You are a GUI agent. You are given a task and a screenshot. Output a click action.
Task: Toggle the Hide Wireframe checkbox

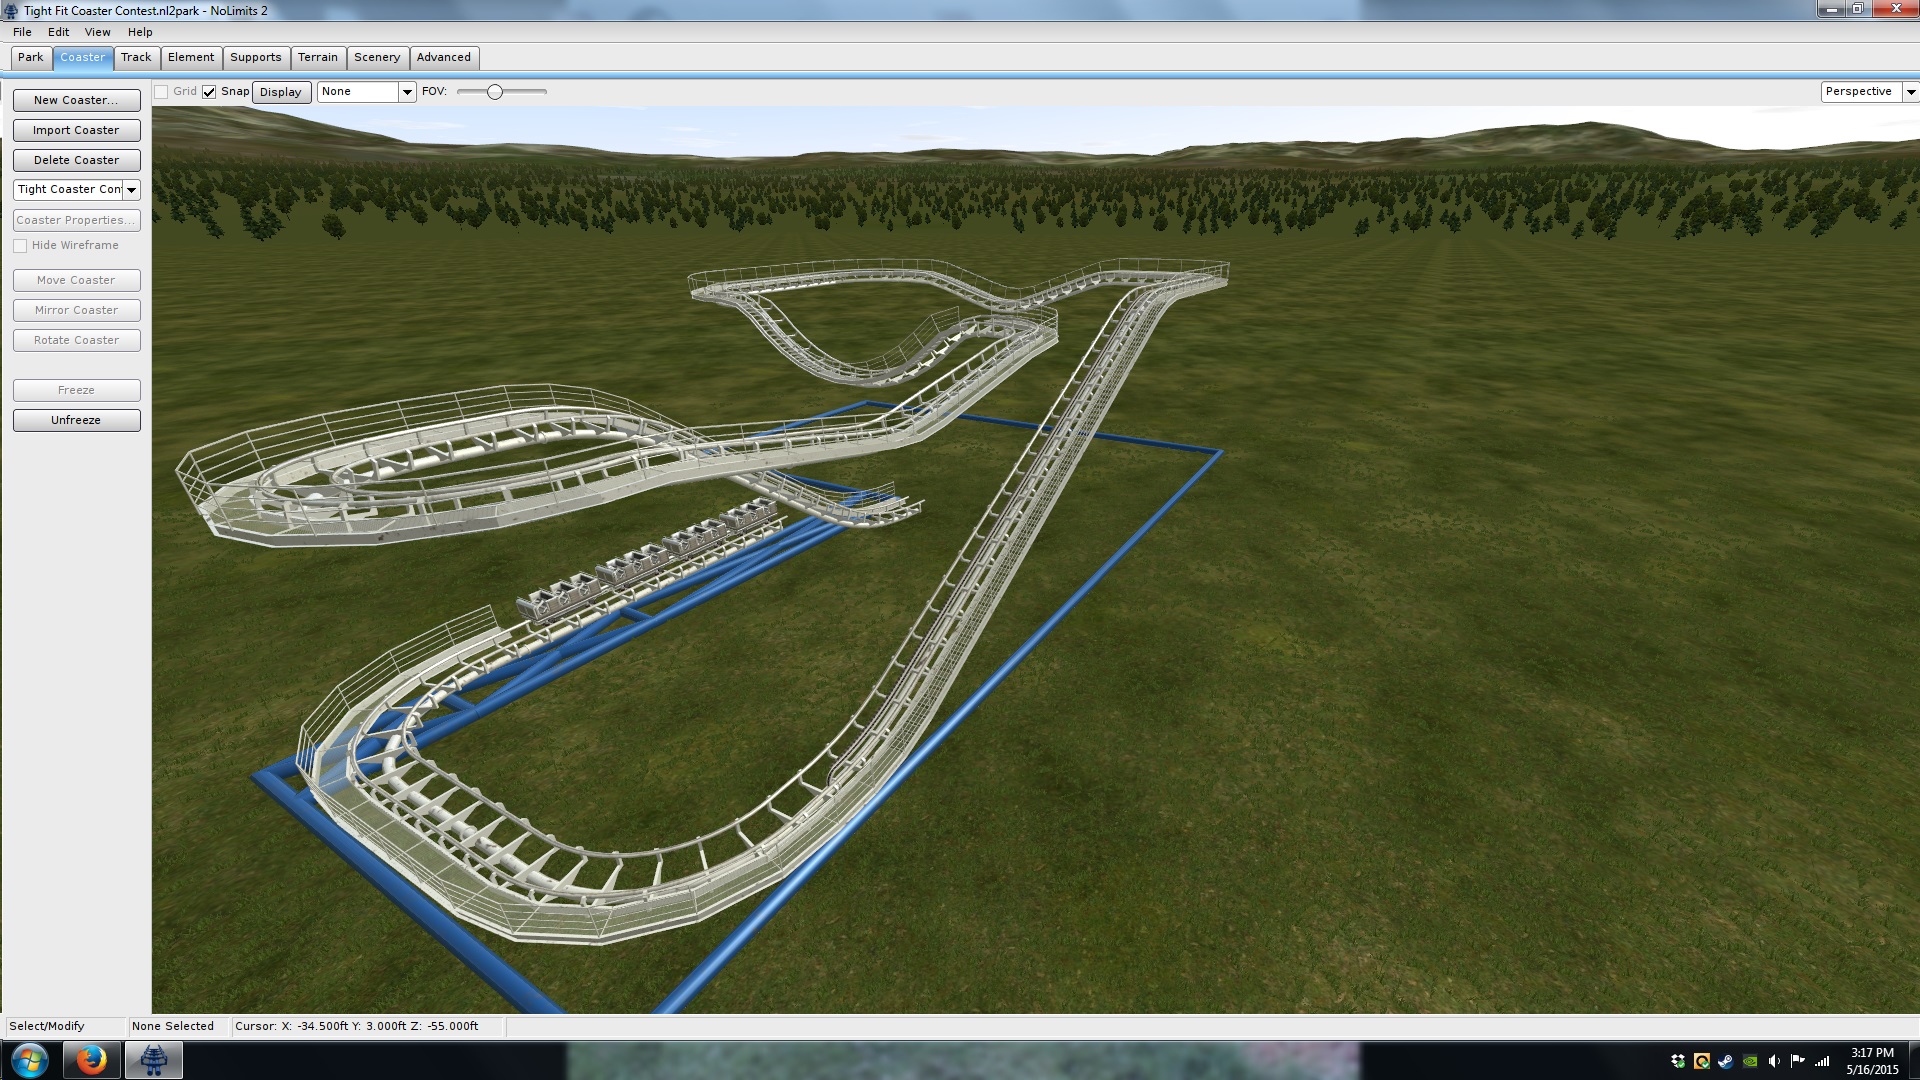(x=20, y=246)
